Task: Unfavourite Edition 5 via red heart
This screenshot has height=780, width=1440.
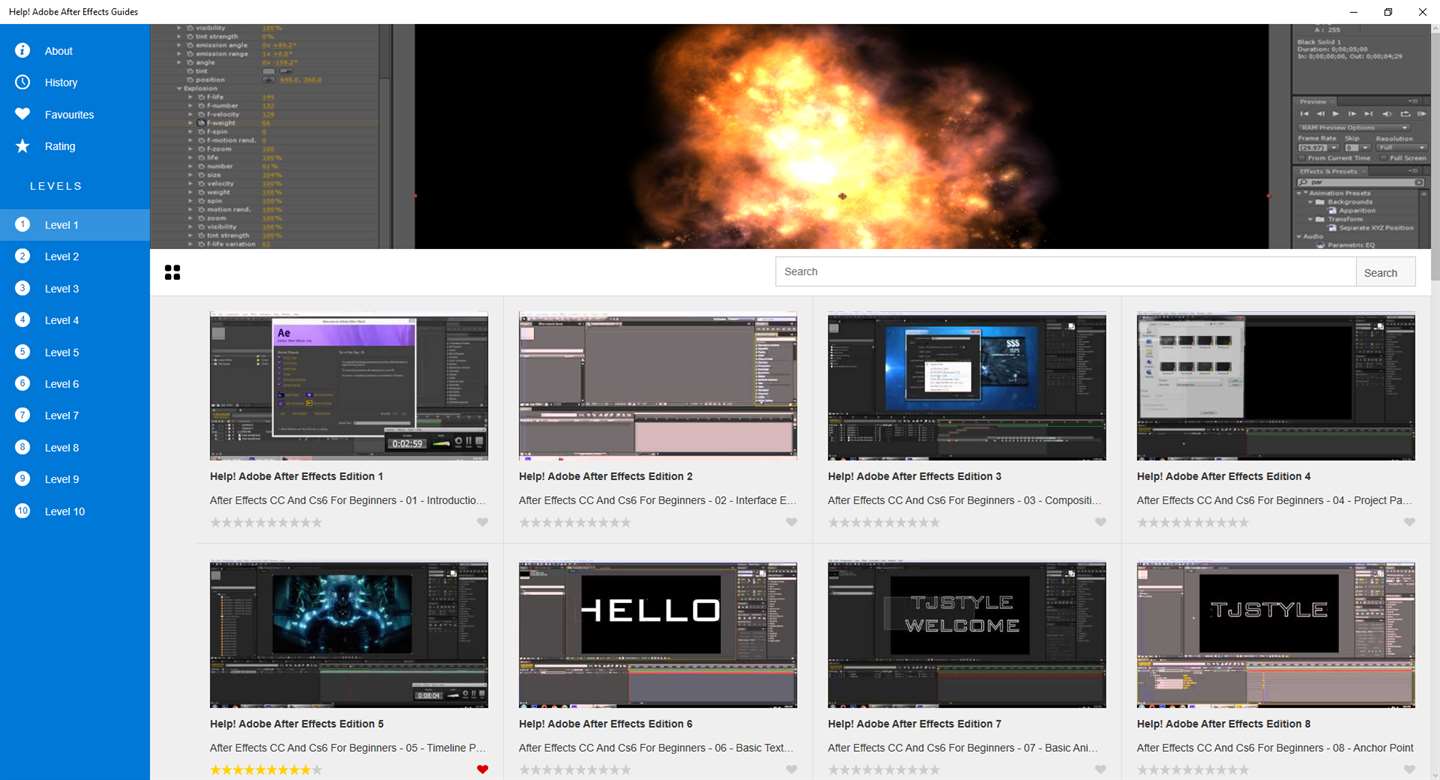Action: coord(483,770)
